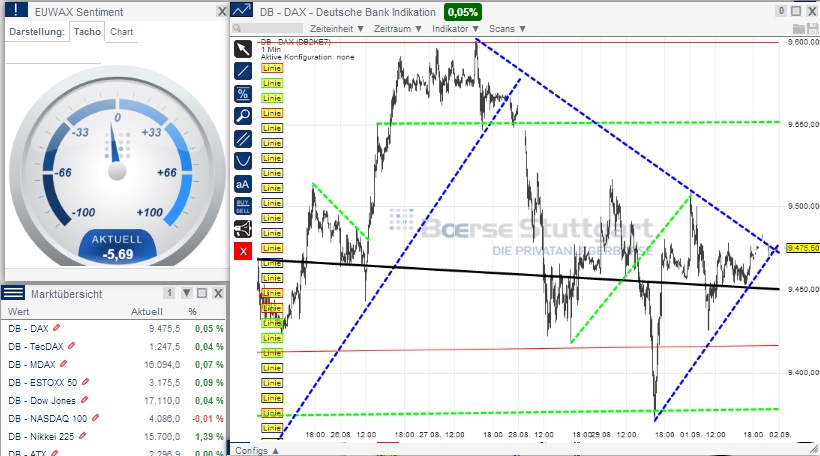Select the percent retracement tool

tap(243, 94)
